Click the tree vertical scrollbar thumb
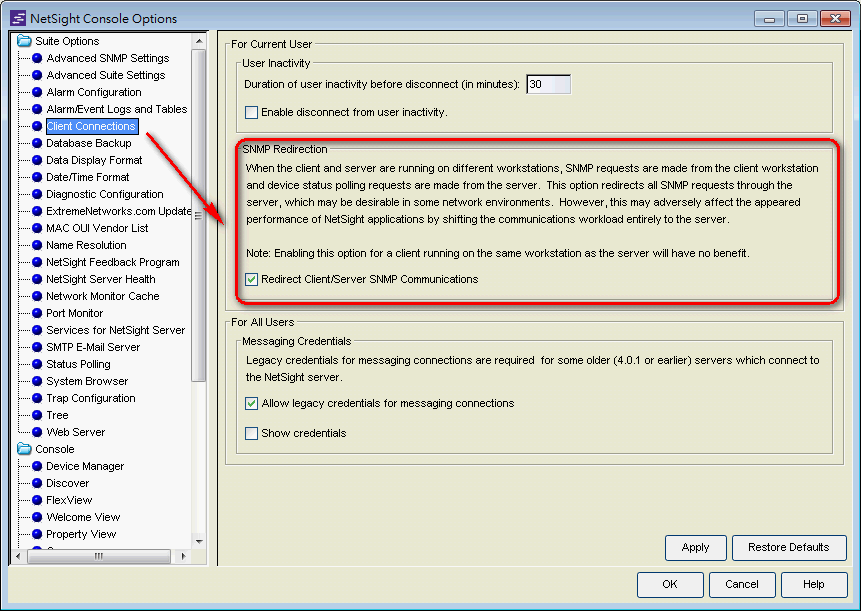 tap(199, 216)
